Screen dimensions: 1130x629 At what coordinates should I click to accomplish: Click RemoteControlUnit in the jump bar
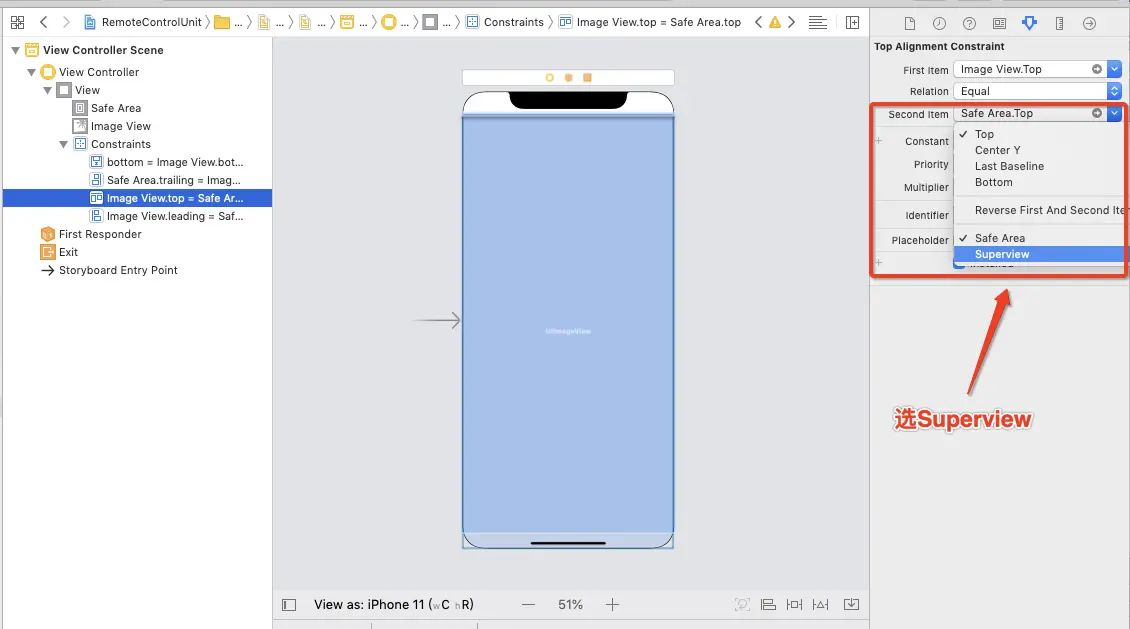pos(151,22)
